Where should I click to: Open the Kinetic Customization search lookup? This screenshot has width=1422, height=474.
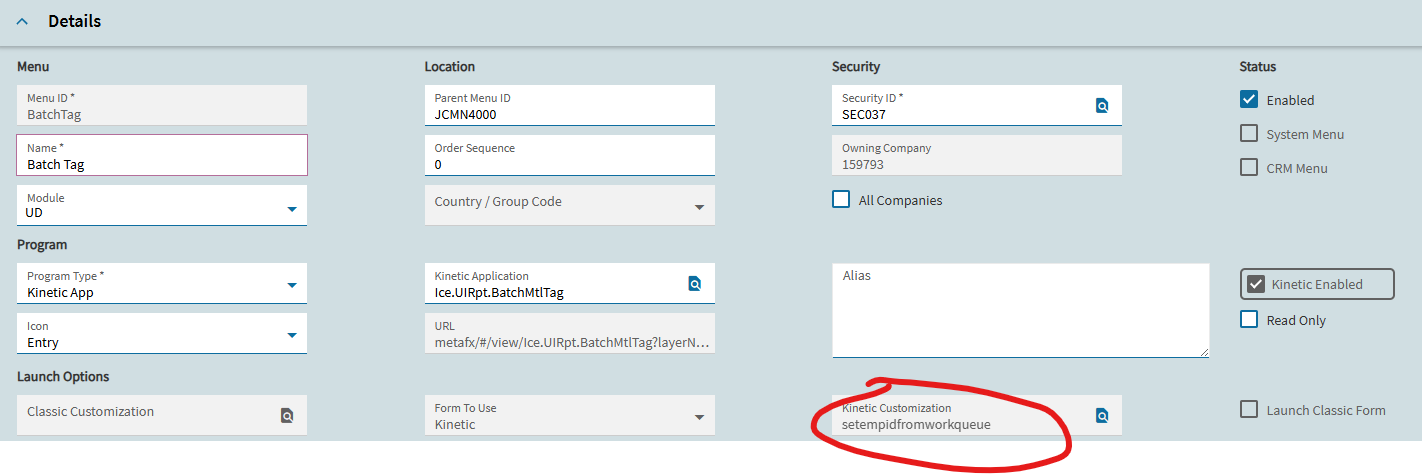pyautogui.click(x=1102, y=415)
